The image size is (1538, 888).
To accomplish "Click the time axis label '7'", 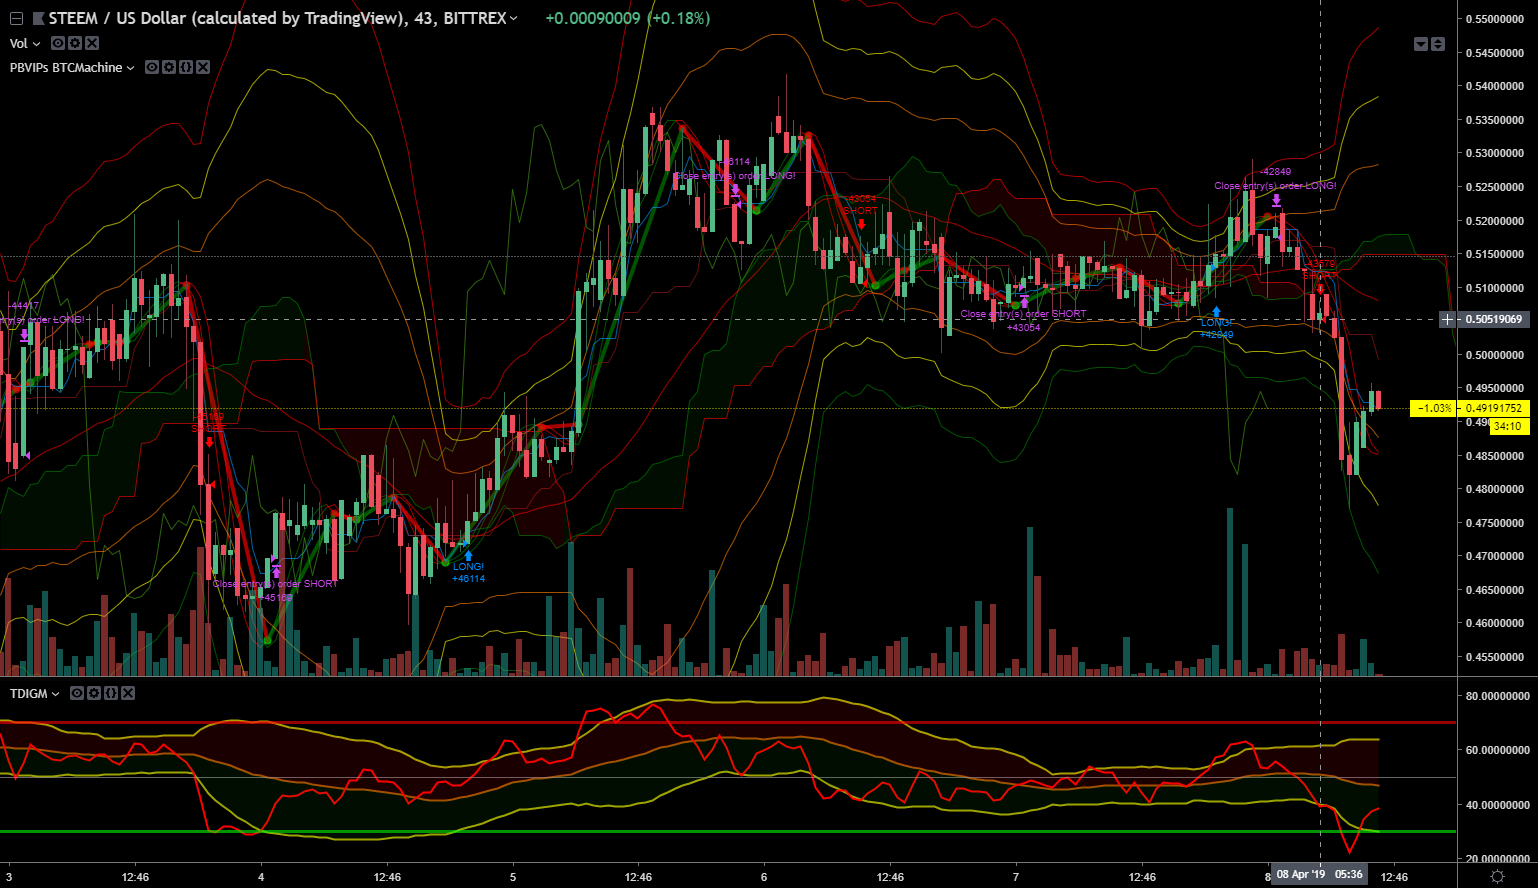I will click(x=1016, y=877).
